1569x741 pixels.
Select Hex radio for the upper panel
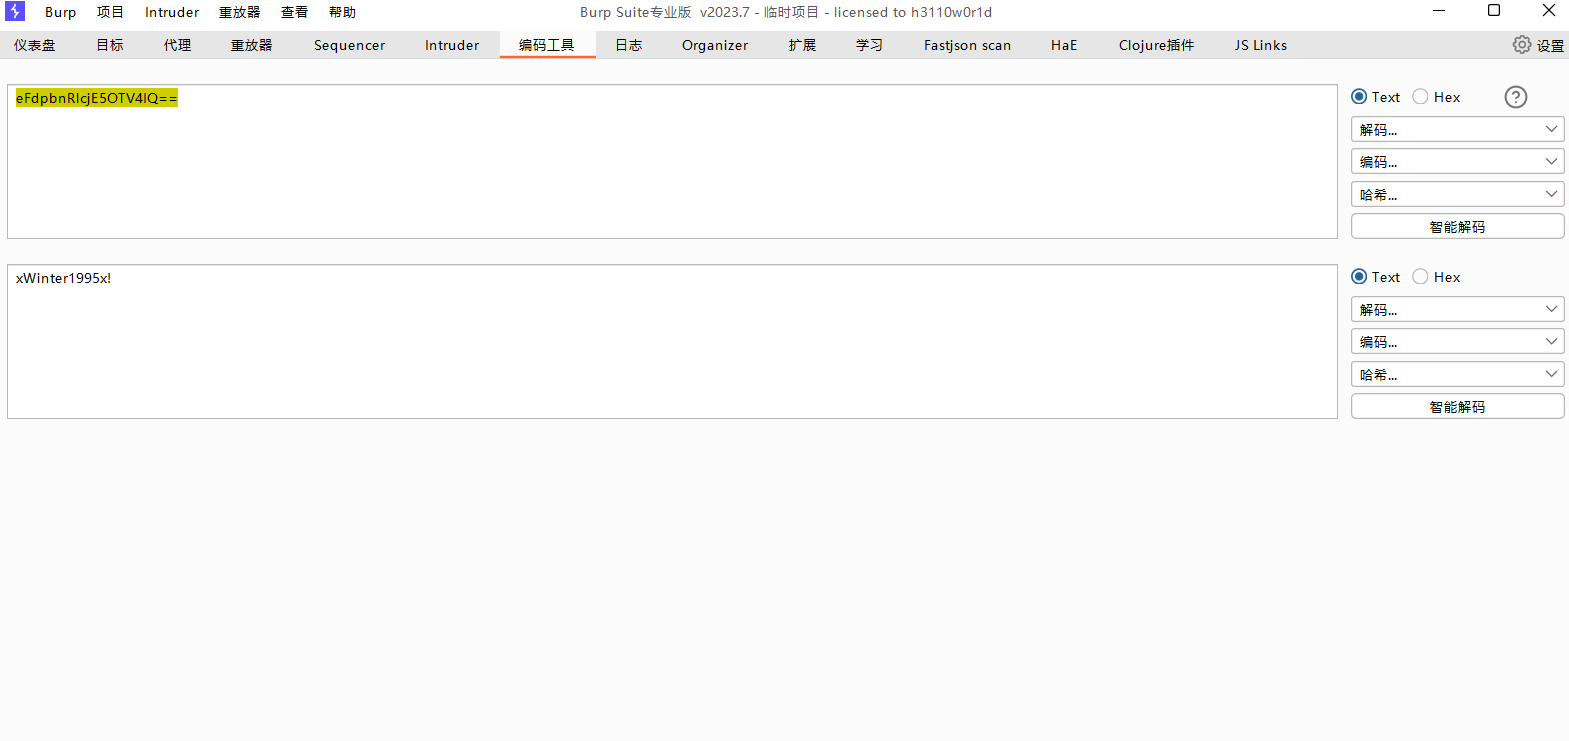pos(1420,97)
